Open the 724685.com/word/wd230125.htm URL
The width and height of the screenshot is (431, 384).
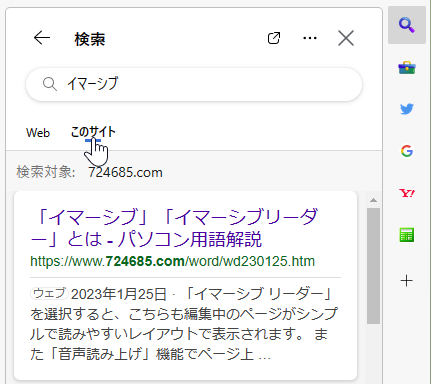point(172,261)
